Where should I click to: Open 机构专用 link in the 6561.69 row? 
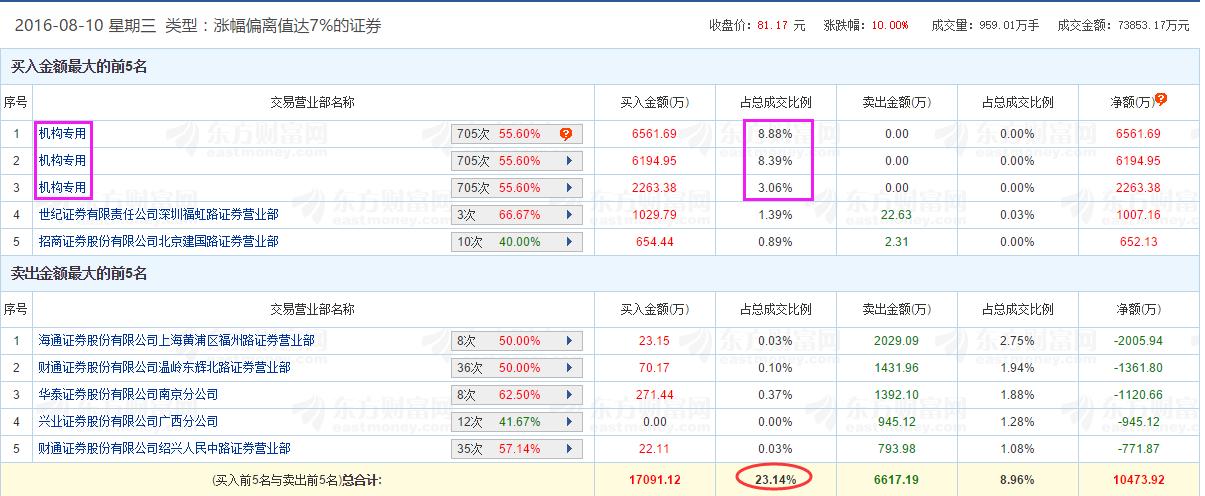click(x=62, y=133)
